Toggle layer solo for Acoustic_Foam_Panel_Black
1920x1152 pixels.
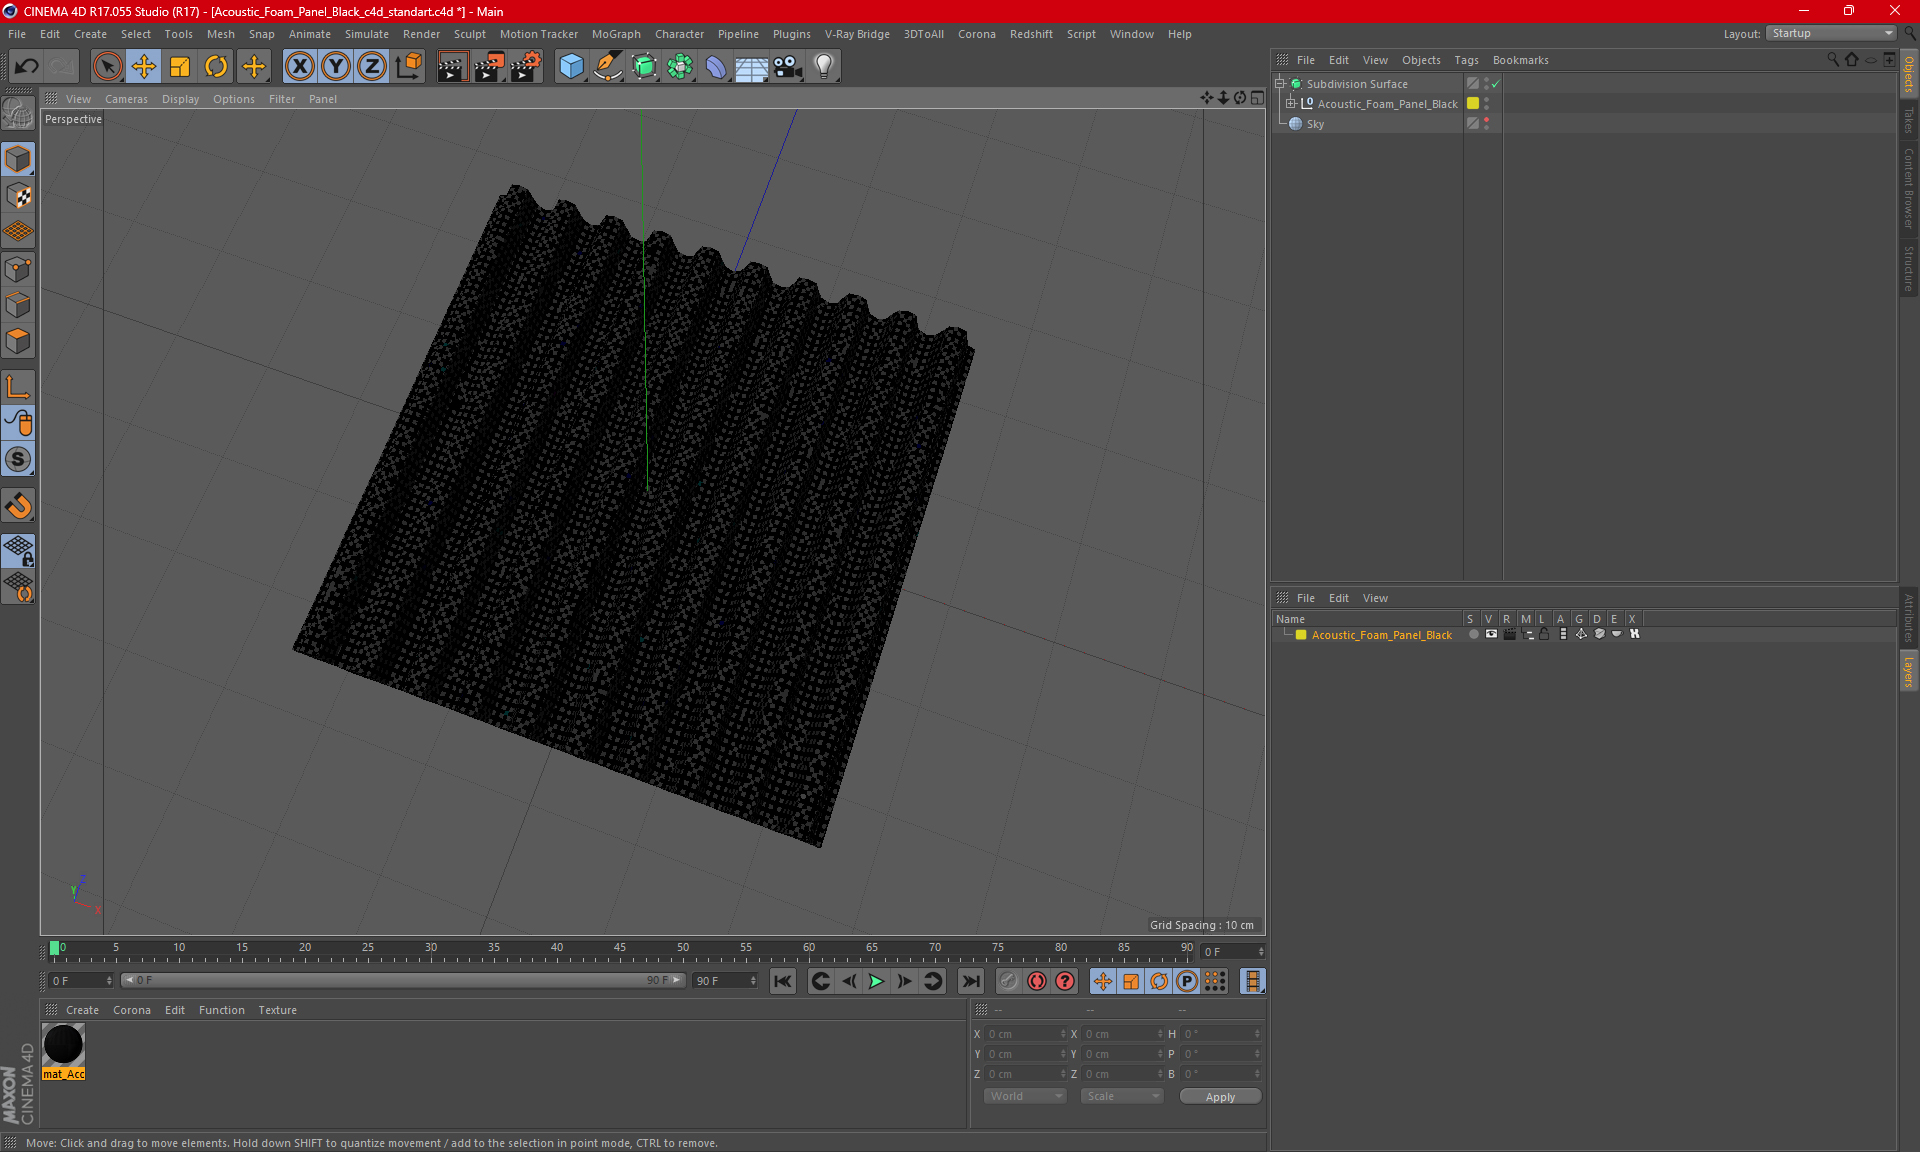pyautogui.click(x=1473, y=635)
